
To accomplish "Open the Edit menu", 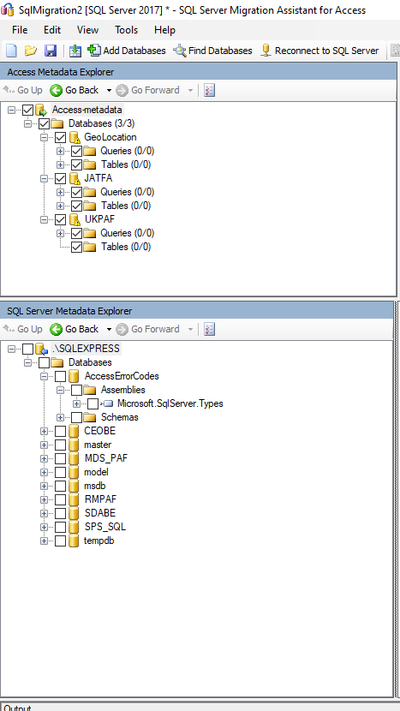I will (x=52, y=30).
